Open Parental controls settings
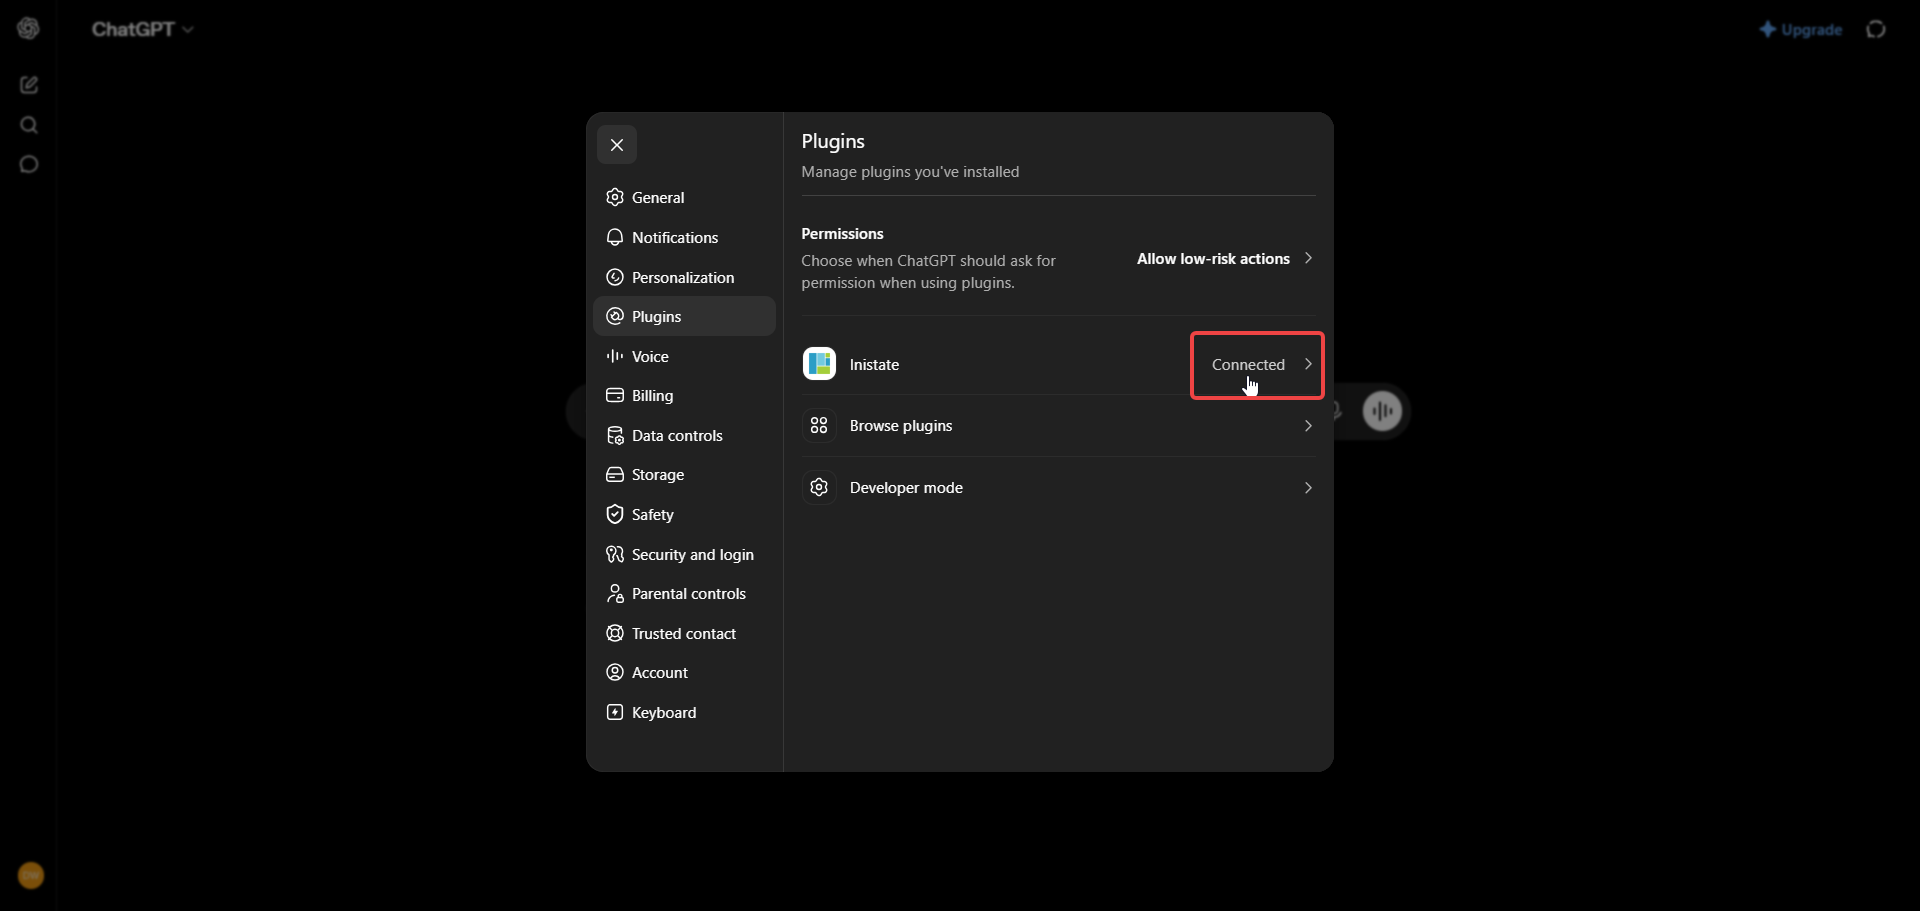 [x=684, y=594]
